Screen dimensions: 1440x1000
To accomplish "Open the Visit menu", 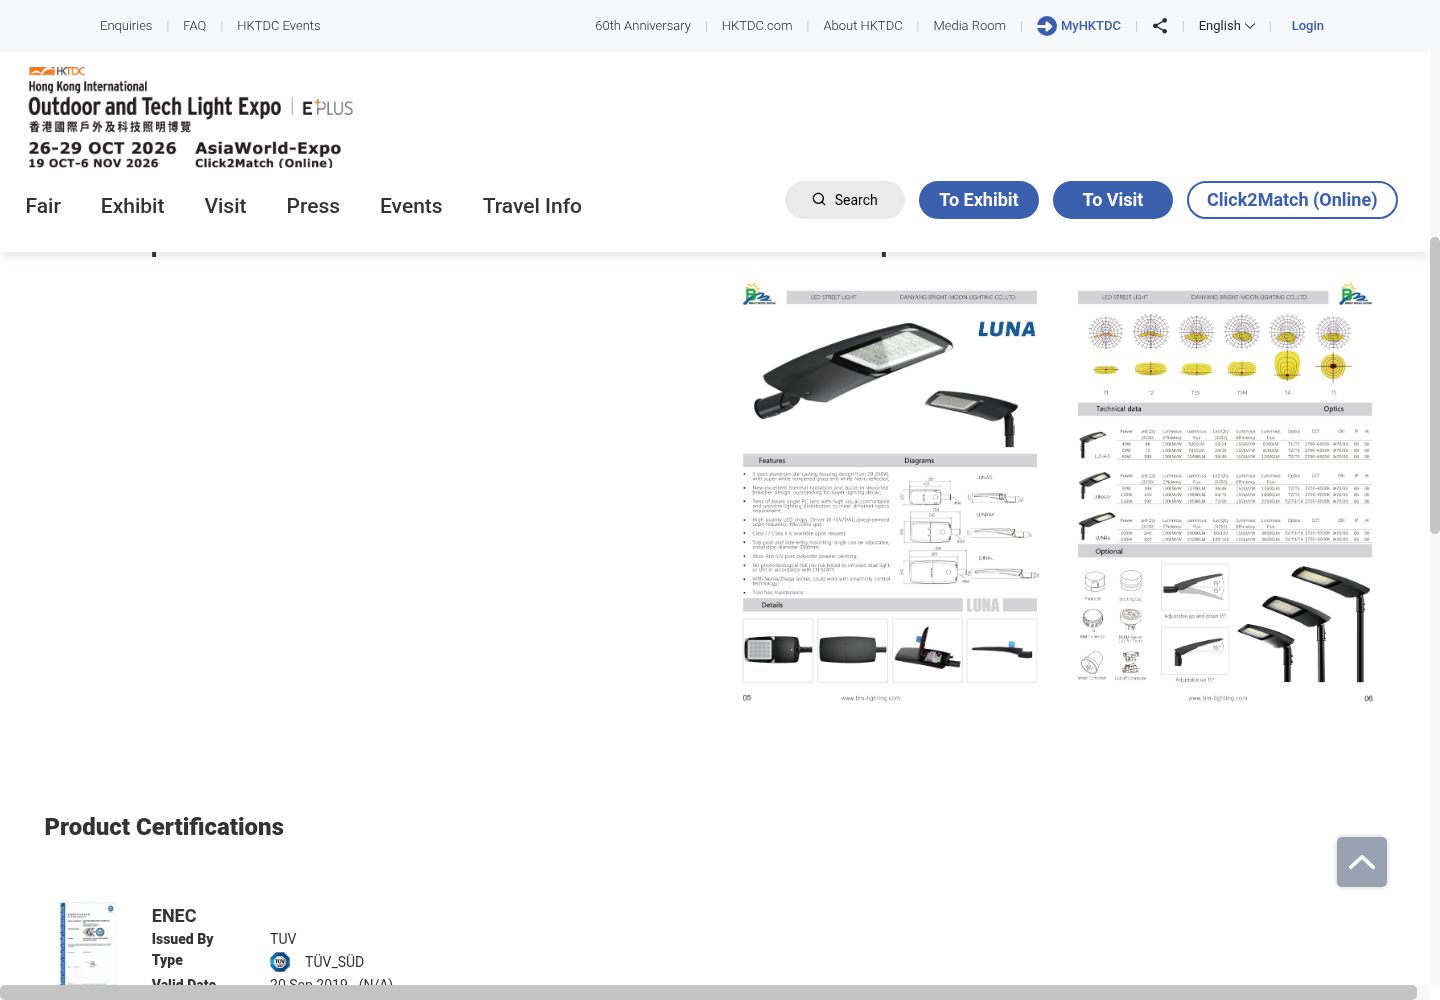I will pyautogui.click(x=225, y=206).
